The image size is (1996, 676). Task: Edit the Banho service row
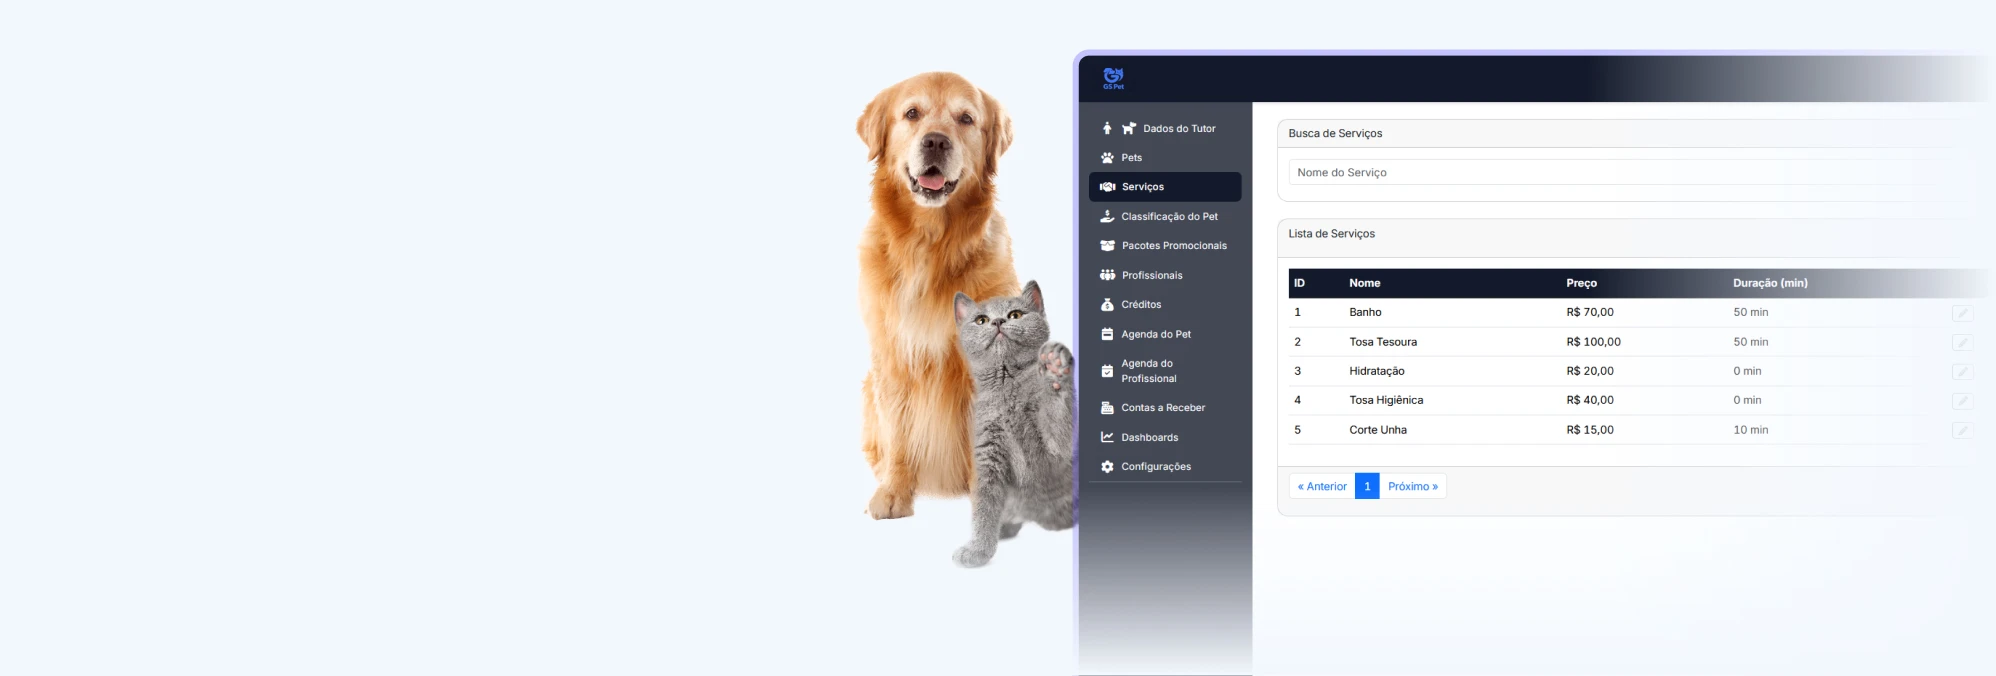1962,313
